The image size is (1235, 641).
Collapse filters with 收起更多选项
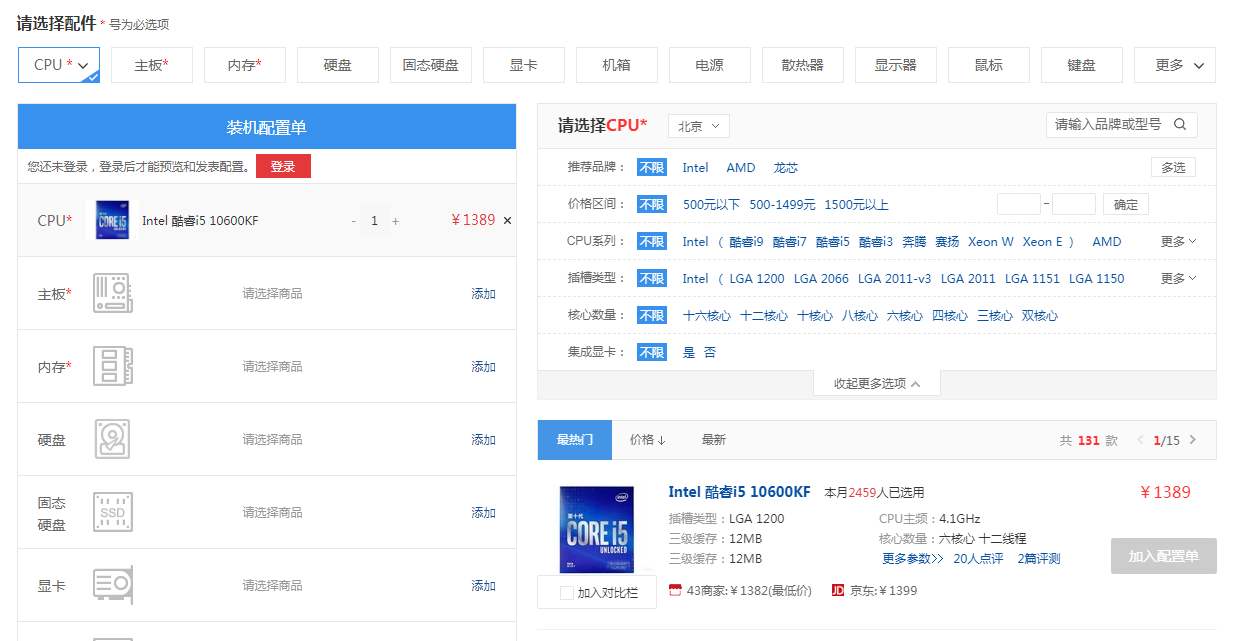point(876,384)
